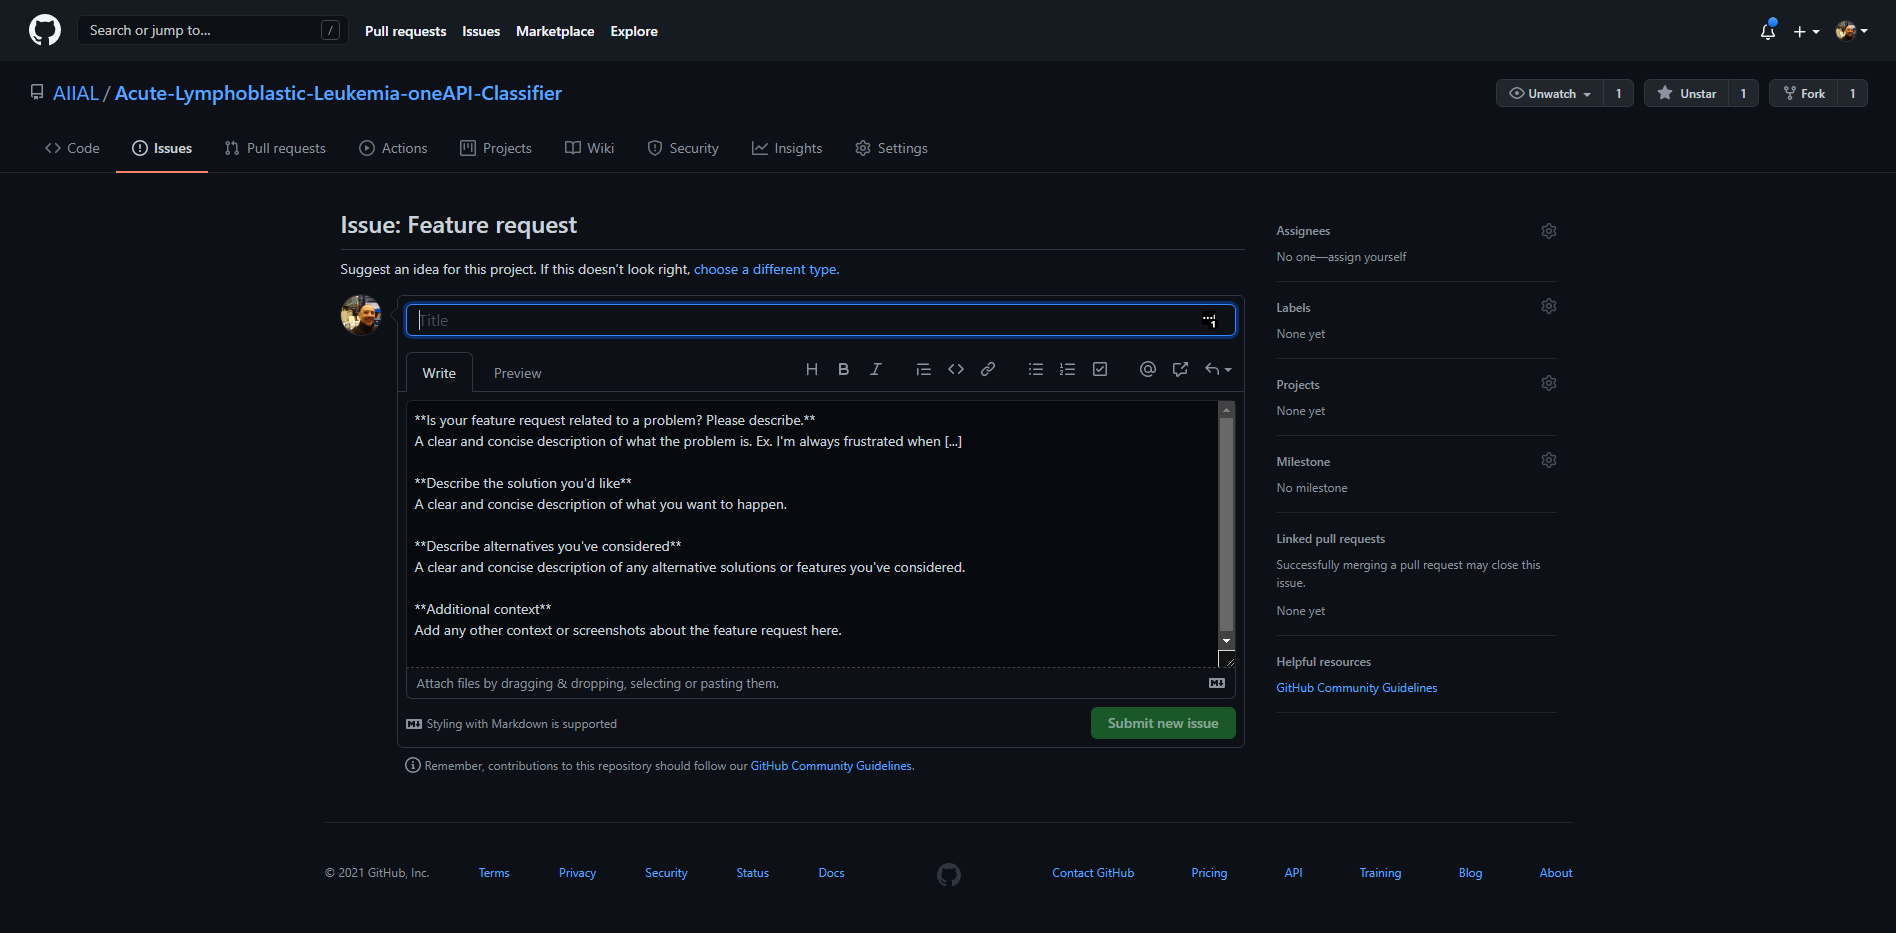
Task: Add a link via chain icon
Action: [x=988, y=369]
